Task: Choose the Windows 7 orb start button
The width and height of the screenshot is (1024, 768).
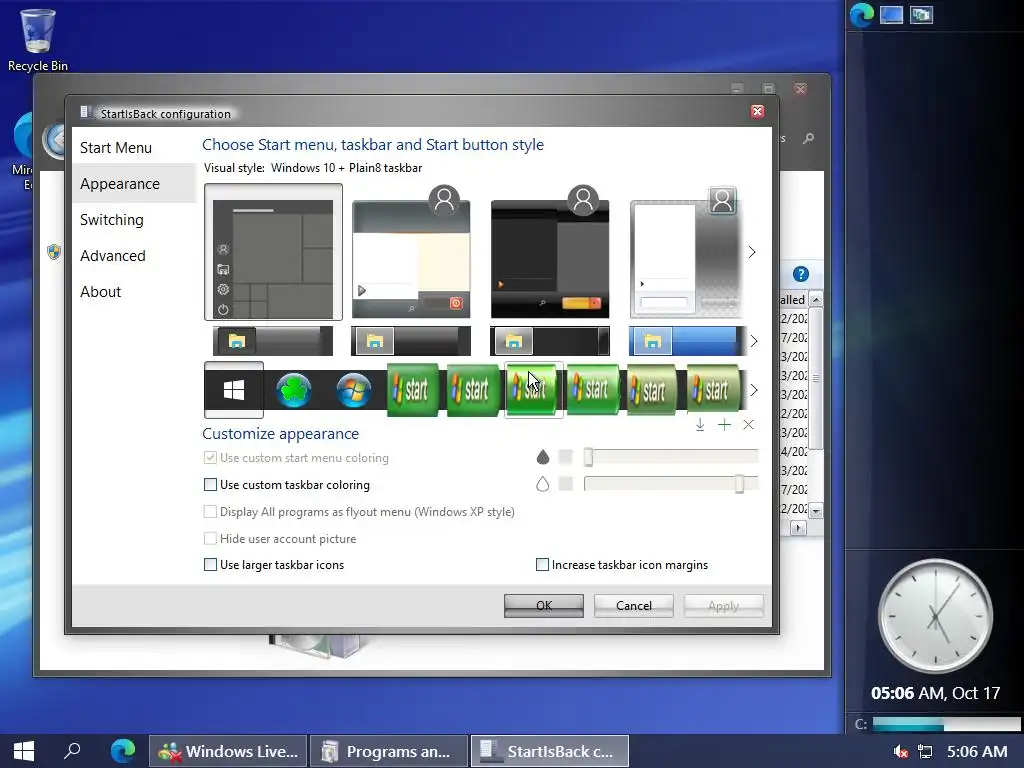Action: pyautogui.click(x=353, y=391)
